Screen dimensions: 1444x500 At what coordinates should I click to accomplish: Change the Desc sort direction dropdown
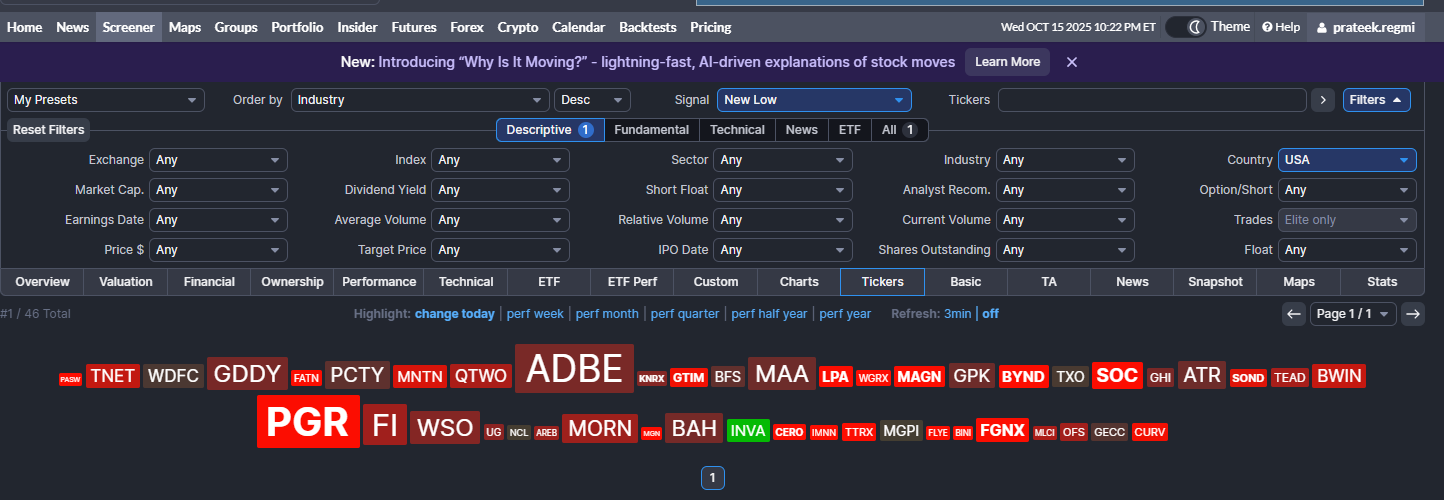tap(592, 100)
